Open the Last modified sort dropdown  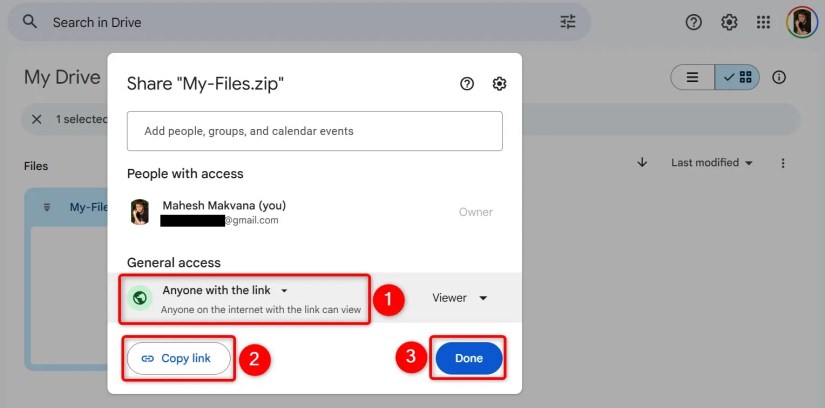click(712, 163)
